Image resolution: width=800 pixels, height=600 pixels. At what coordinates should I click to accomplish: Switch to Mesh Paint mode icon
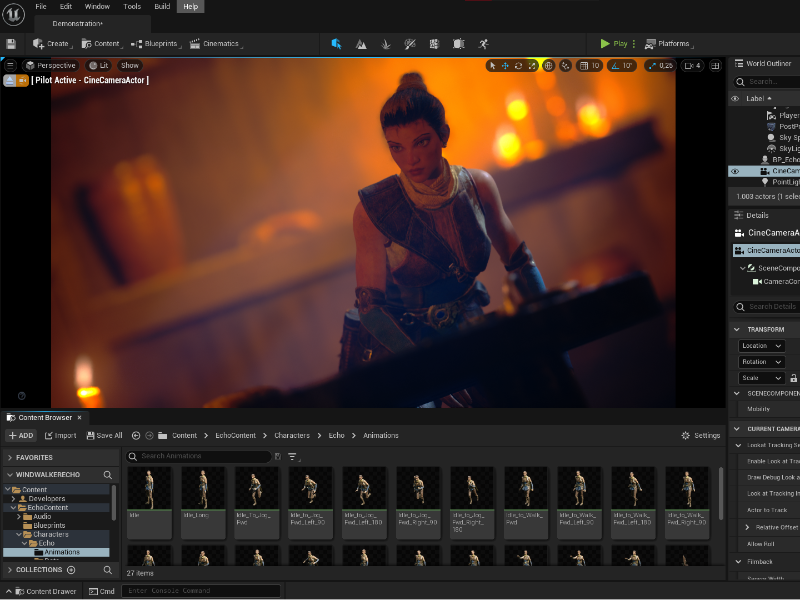(x=410, y=44)
